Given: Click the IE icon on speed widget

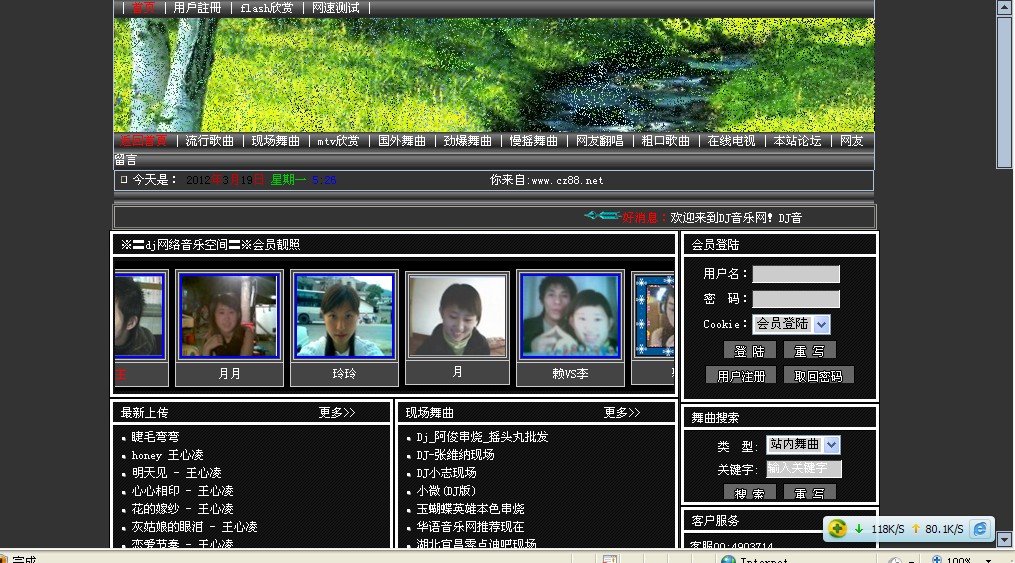Looking at the screenshot, I should coord(980,529).
